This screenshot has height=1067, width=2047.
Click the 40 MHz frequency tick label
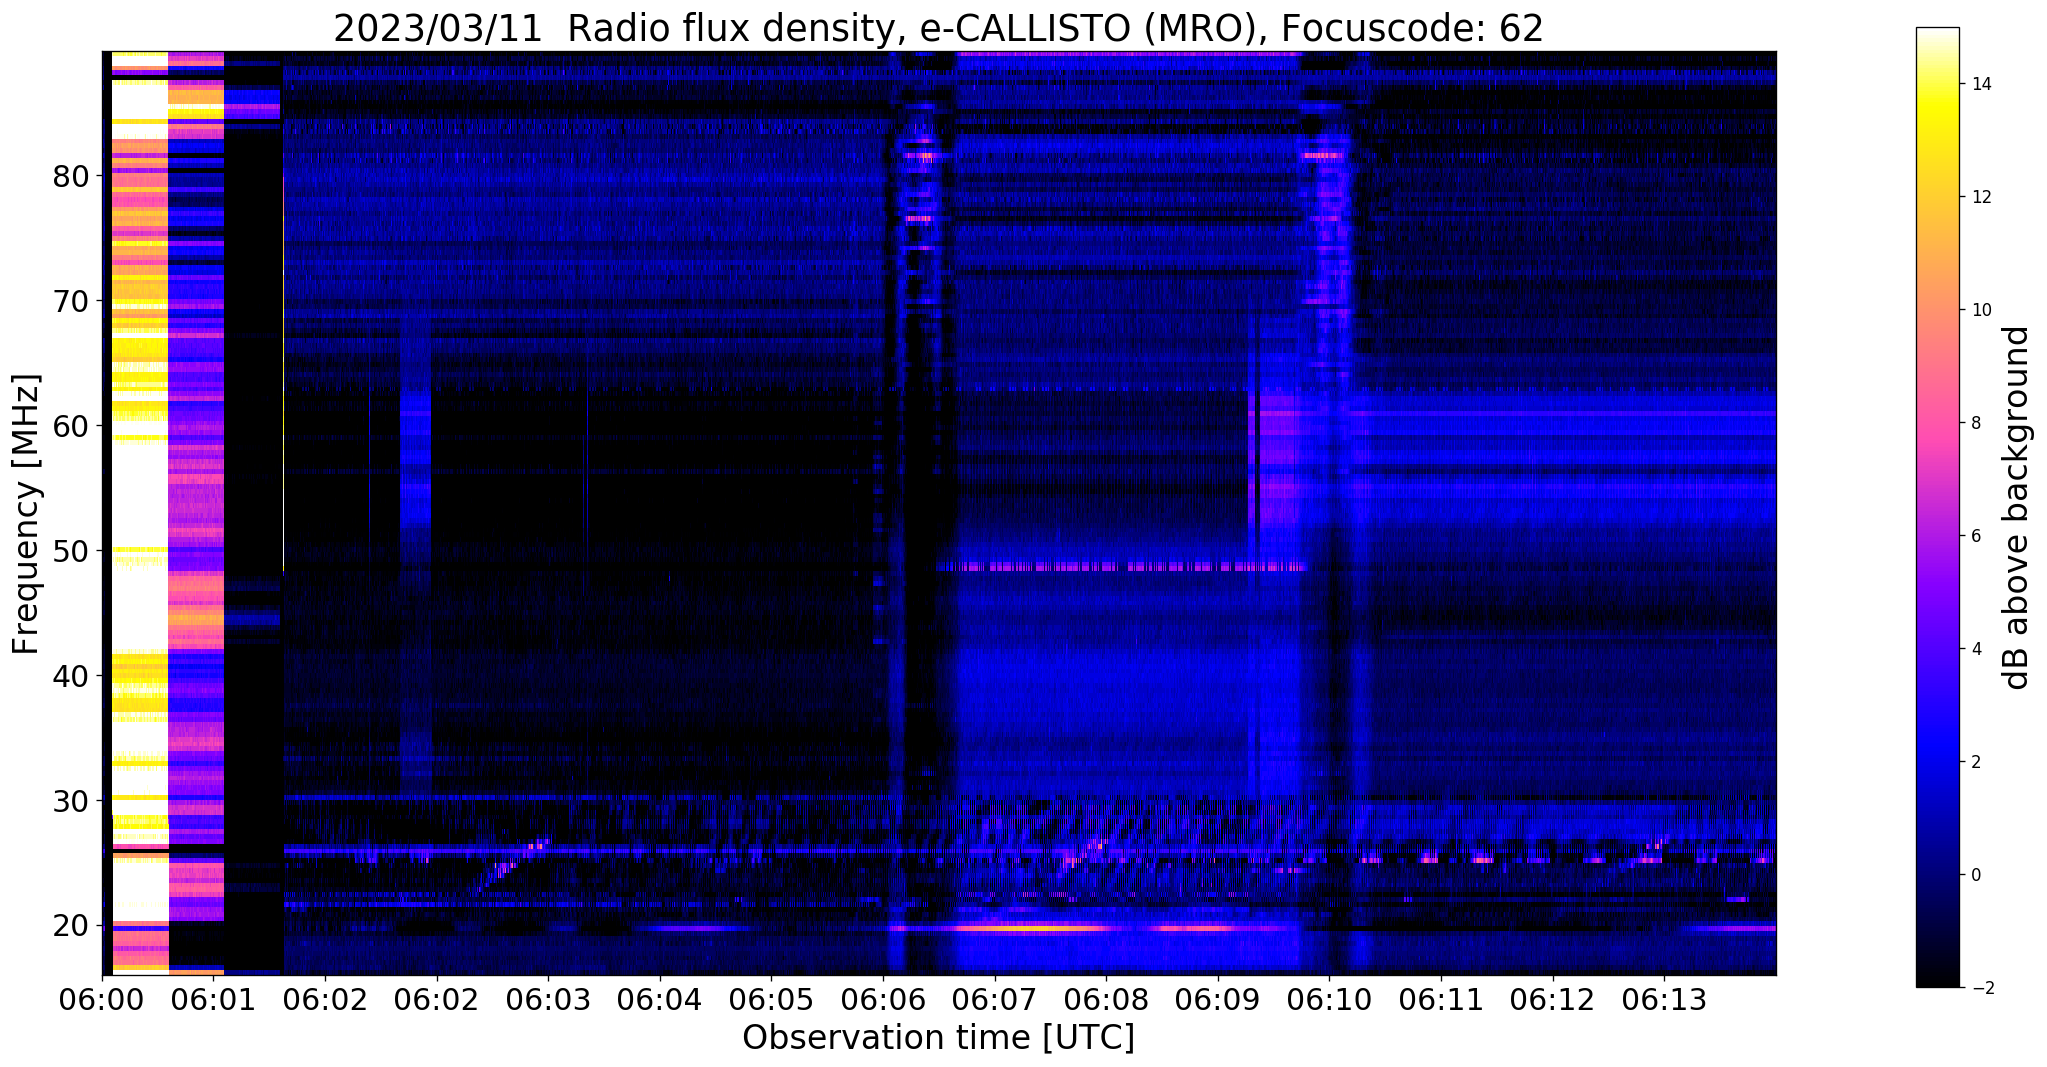[x=70, y=676]
